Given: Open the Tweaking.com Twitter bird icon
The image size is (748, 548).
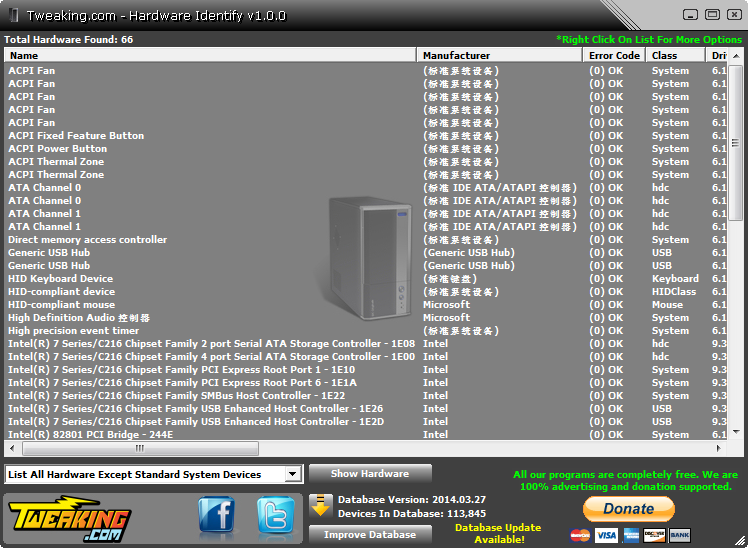Looking at the screenshot, I should click(276, 514).
